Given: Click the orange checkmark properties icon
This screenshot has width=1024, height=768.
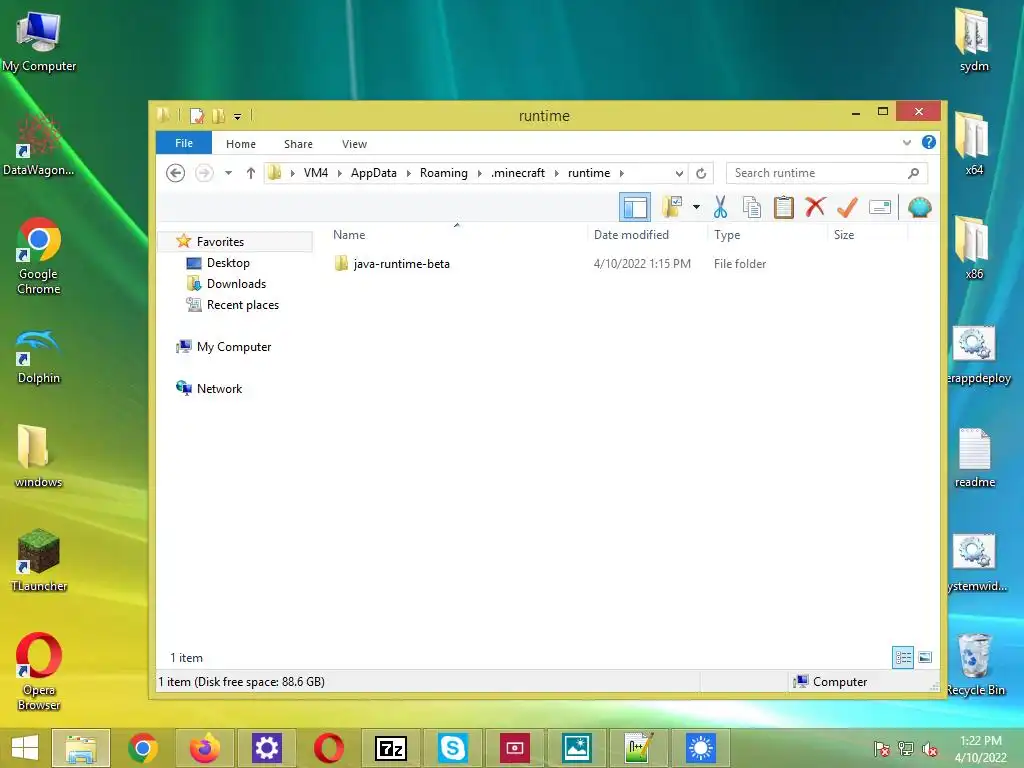Looking at the screenshot, I should pos(847,208).
